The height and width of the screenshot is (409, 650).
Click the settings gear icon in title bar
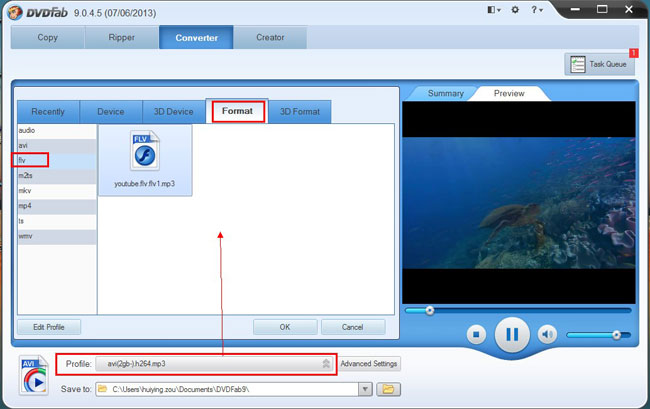515,10
